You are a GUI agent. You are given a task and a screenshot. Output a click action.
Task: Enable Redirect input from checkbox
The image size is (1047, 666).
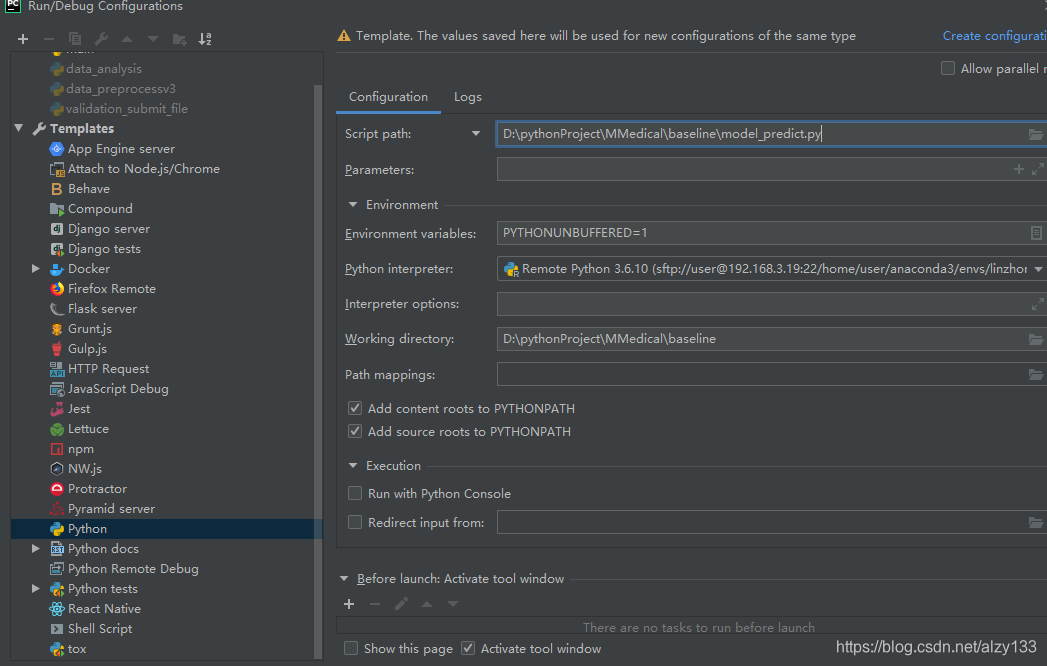pyautogui.click(x=355, y=522)
